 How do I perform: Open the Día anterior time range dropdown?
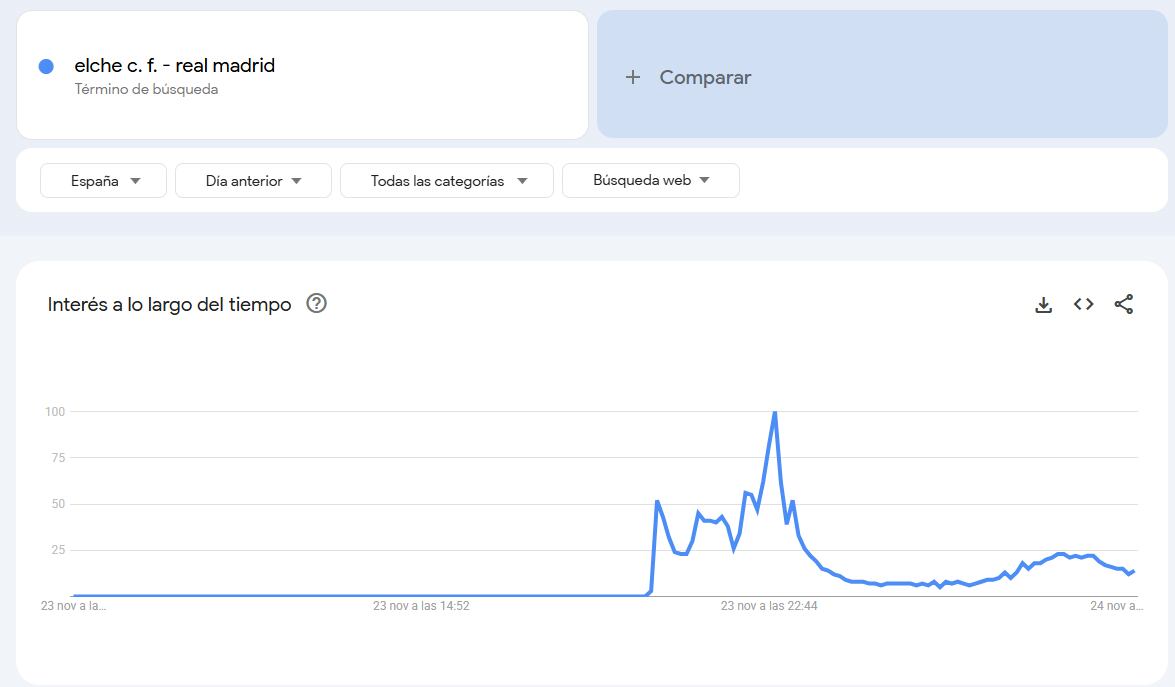coord(253,180)
